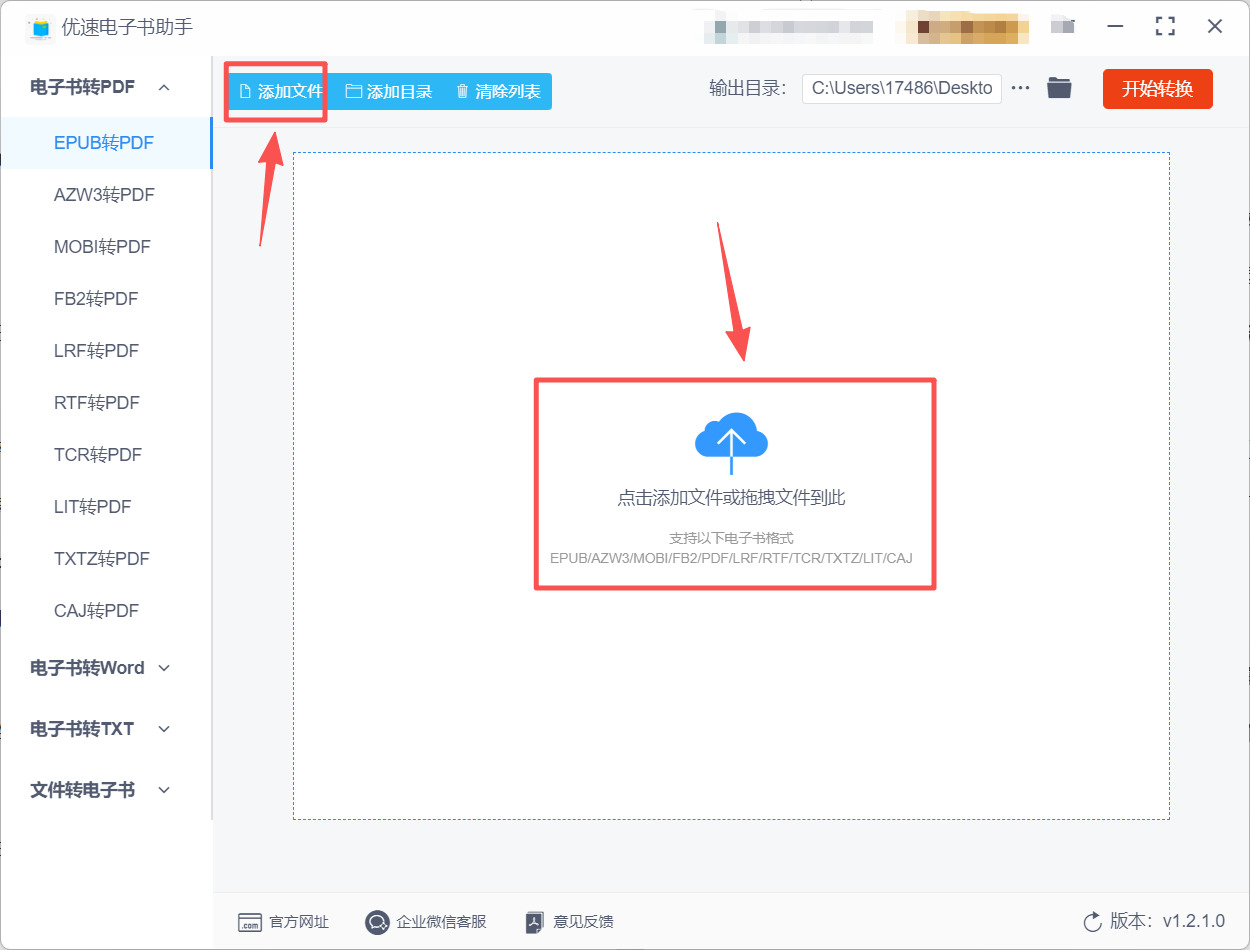Start conversion with 开始转换 button
1250x950 pixels.
coord(1157,88)
